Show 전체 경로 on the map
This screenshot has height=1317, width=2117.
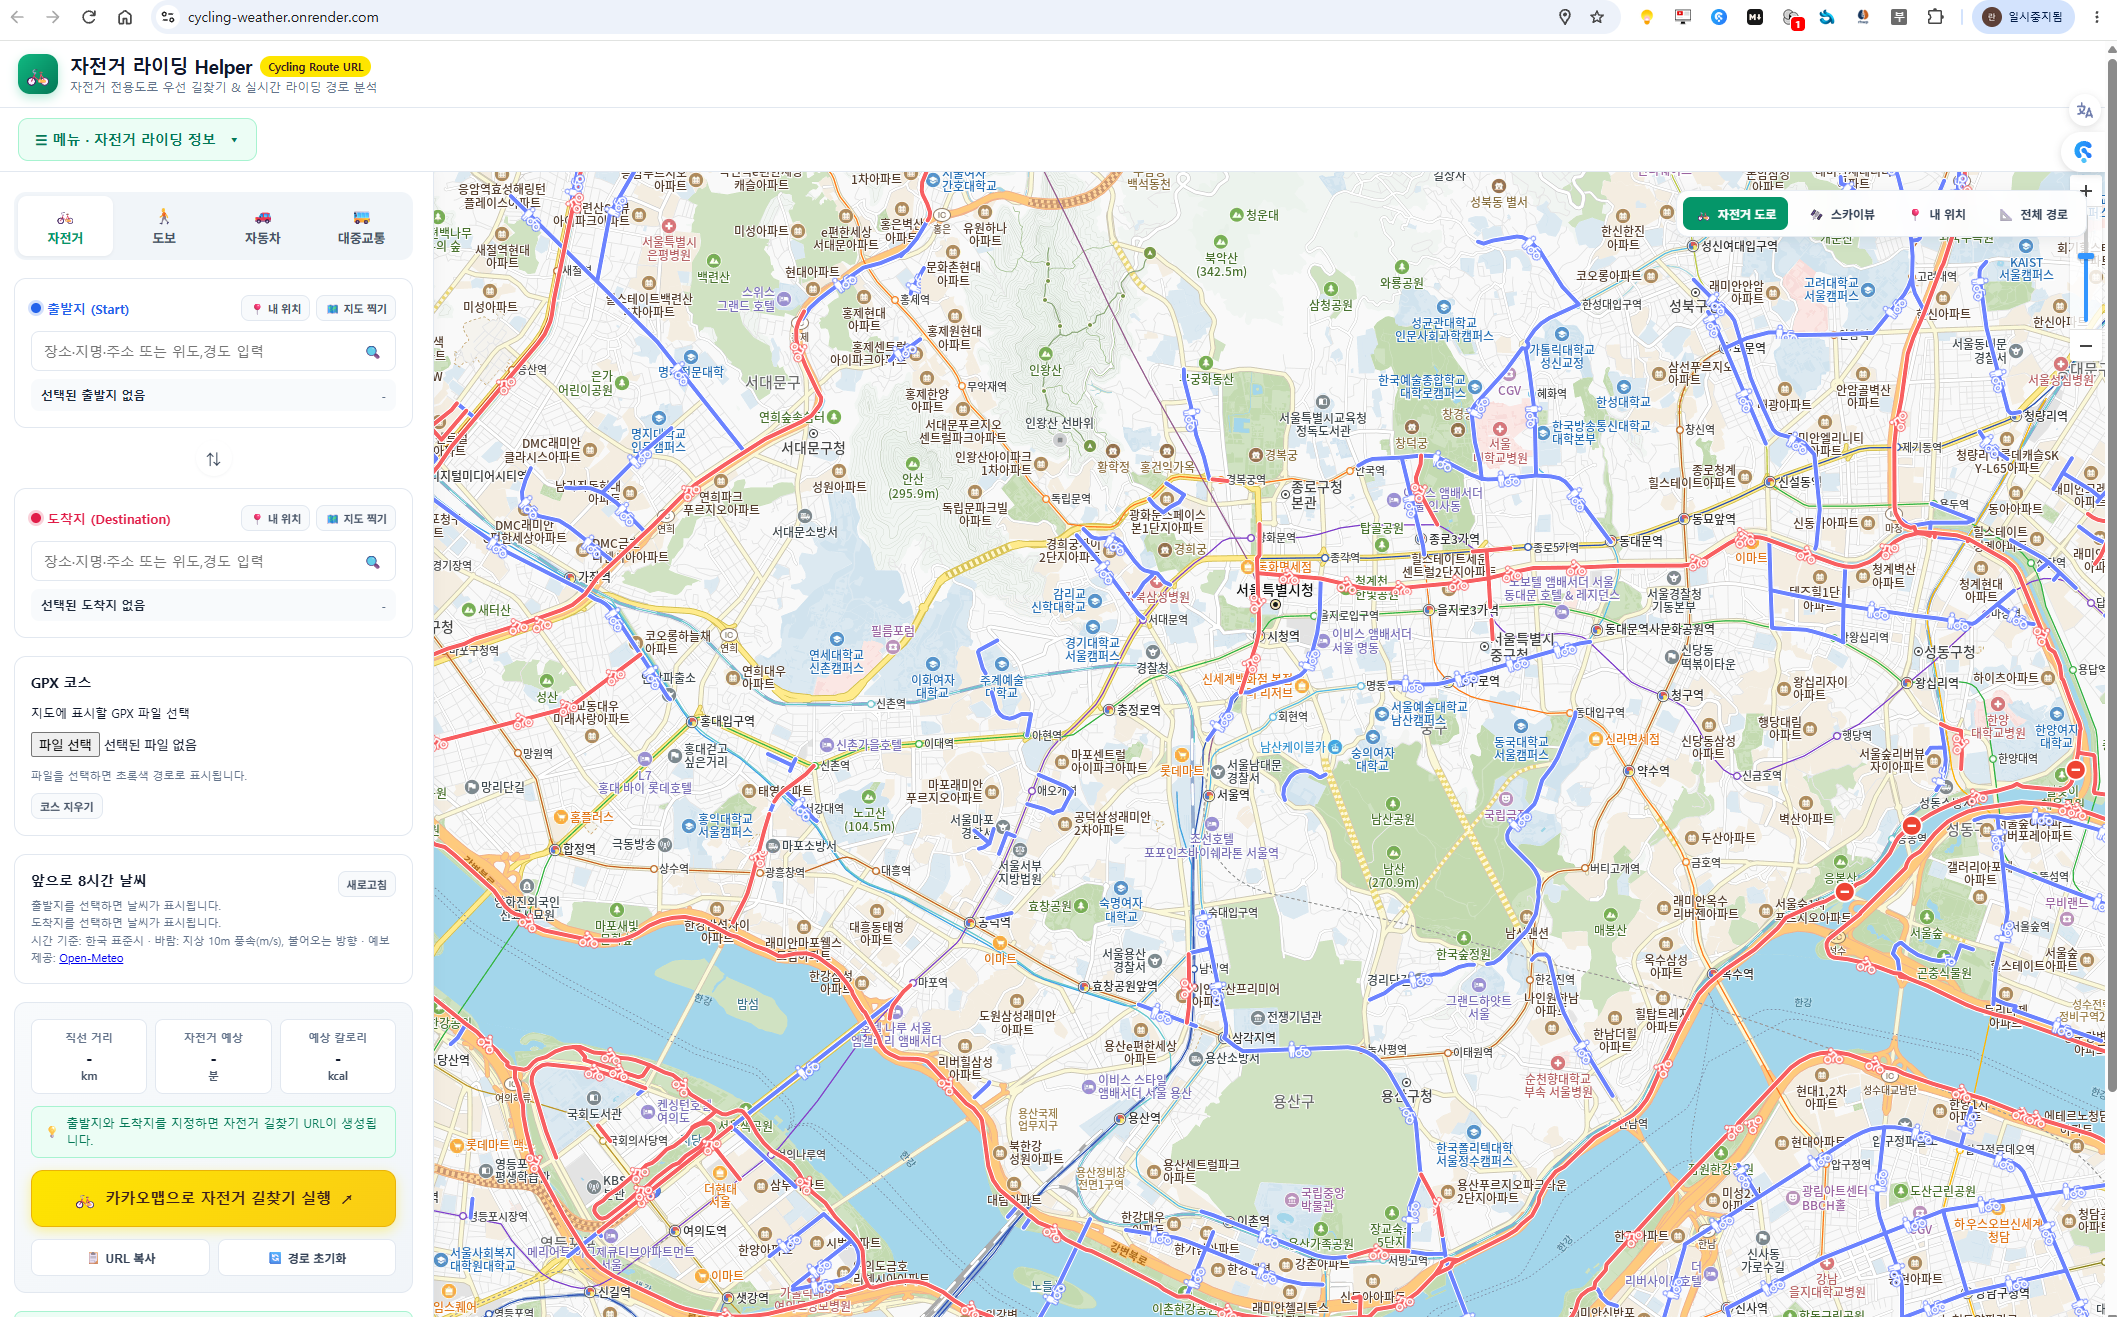2033,215
